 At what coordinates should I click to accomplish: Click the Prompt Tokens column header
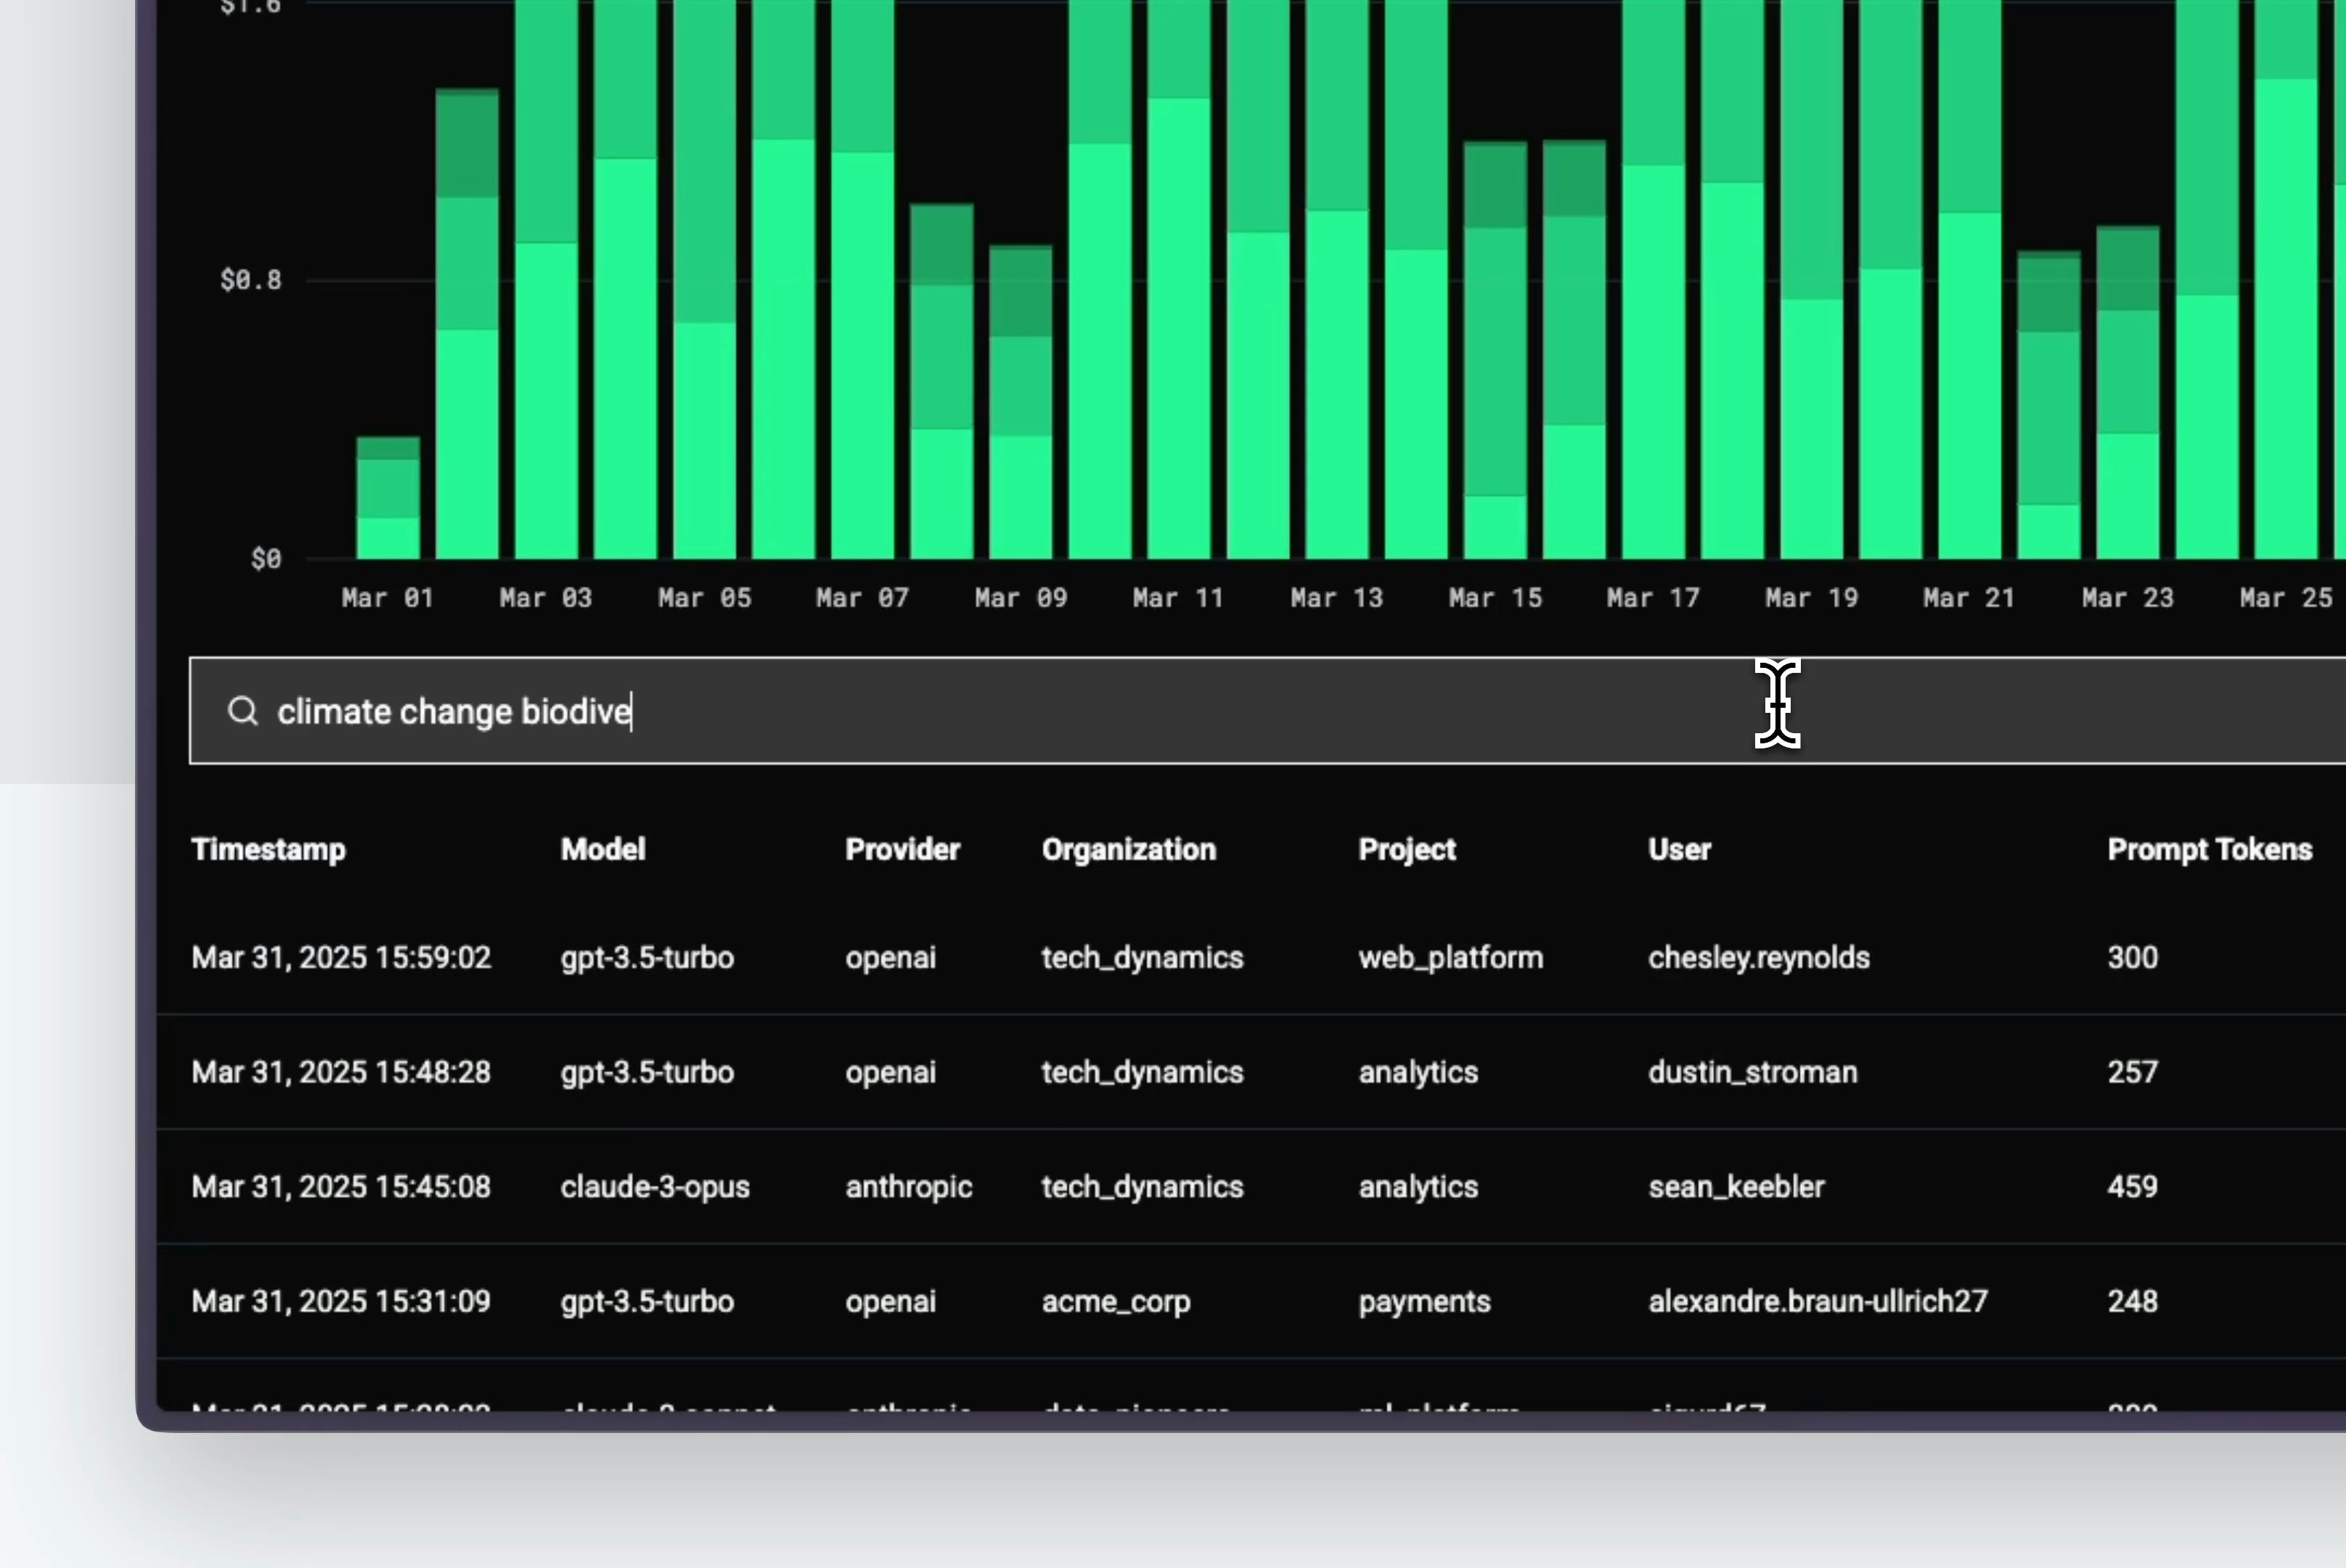coord(2209,850)
